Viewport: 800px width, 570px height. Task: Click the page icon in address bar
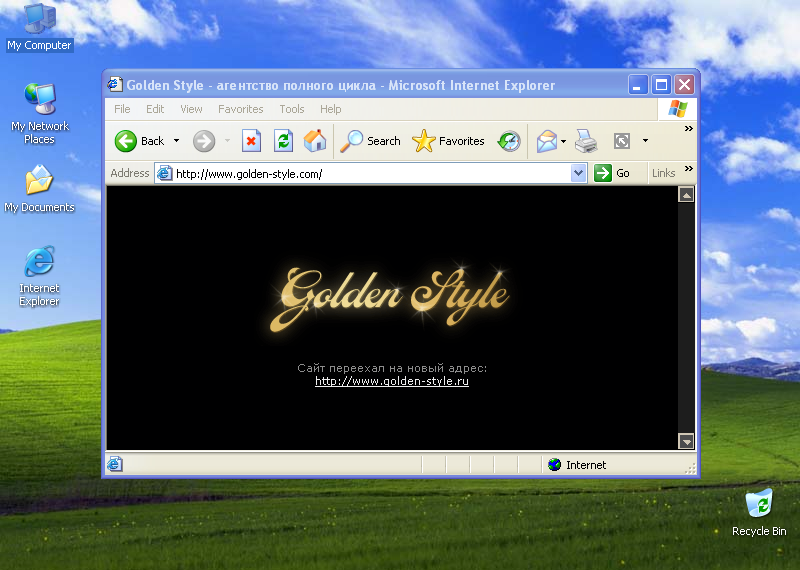tap(164, 174)
